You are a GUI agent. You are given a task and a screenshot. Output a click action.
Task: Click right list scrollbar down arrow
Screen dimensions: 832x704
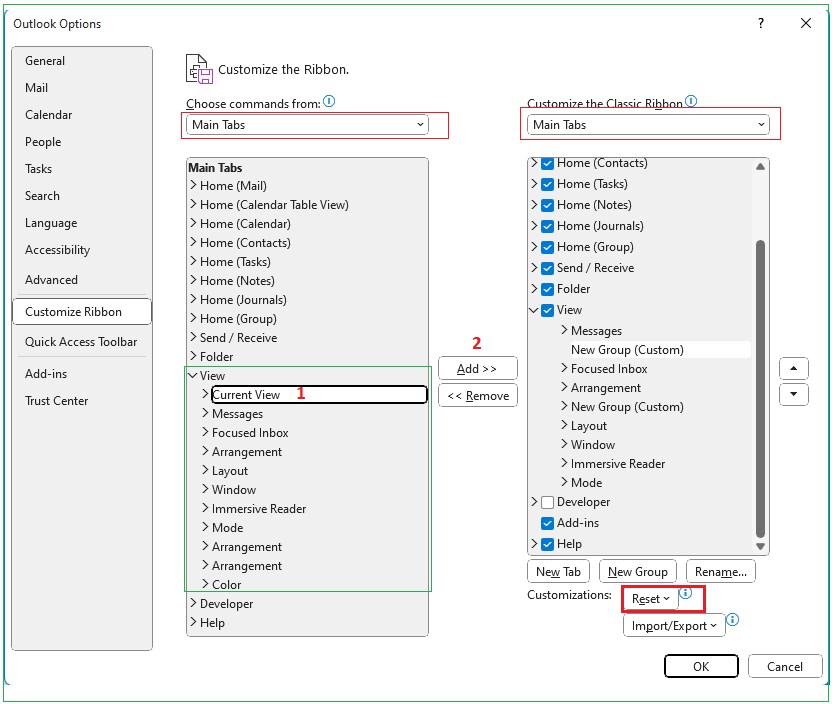click(760, 546)
